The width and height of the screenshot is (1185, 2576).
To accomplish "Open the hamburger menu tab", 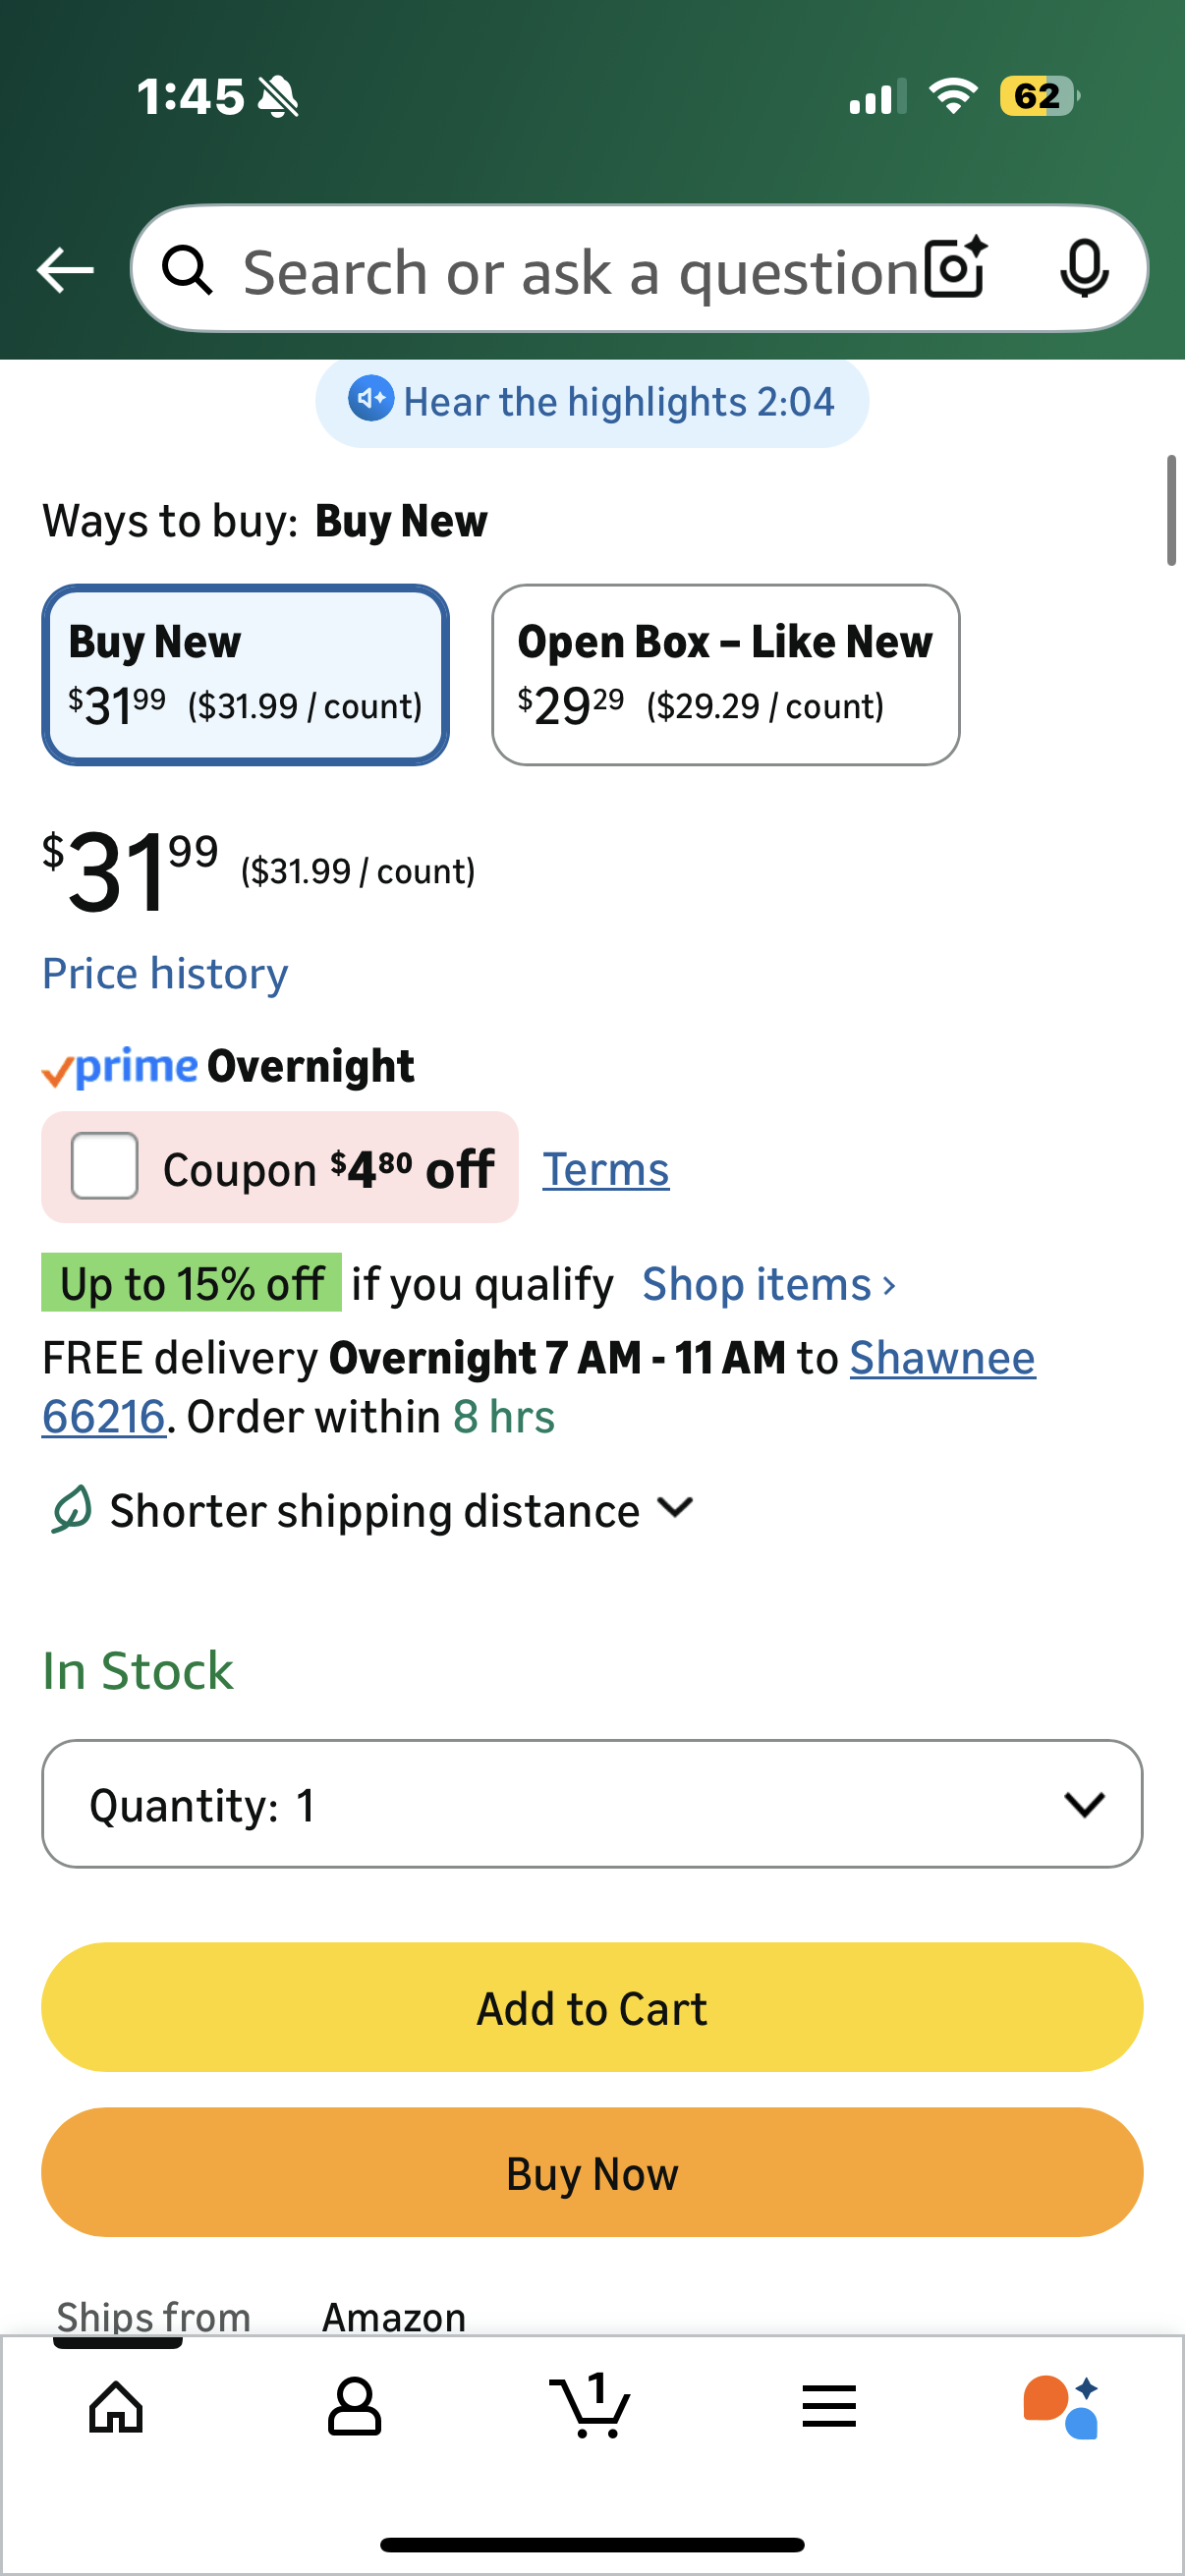I will [829, 2406].
